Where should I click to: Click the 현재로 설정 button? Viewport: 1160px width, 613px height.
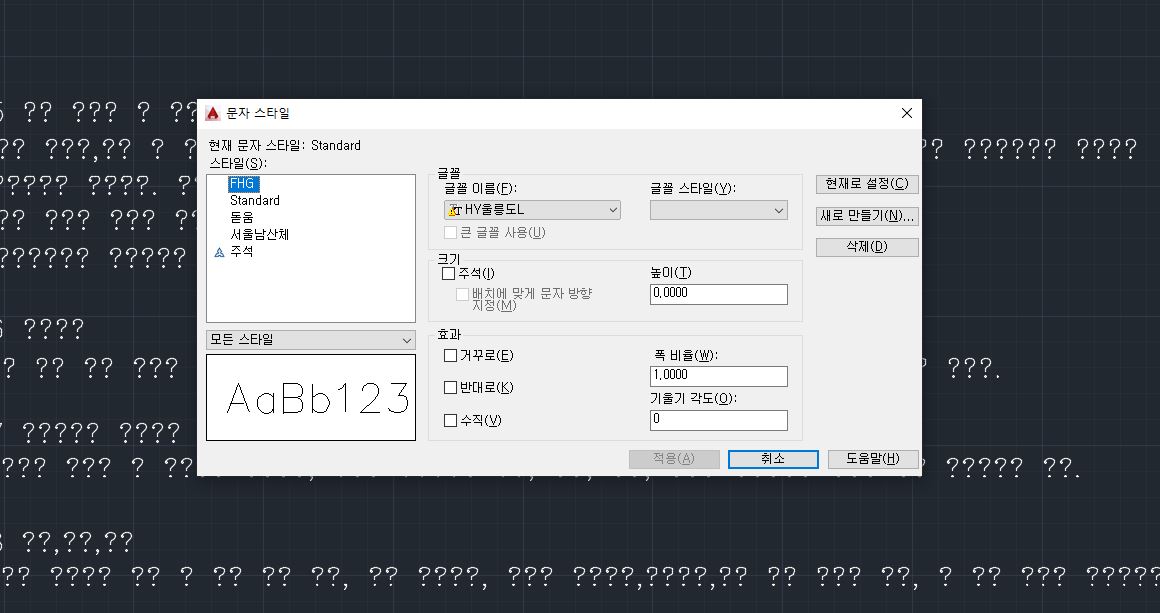[x=866, y=184]
